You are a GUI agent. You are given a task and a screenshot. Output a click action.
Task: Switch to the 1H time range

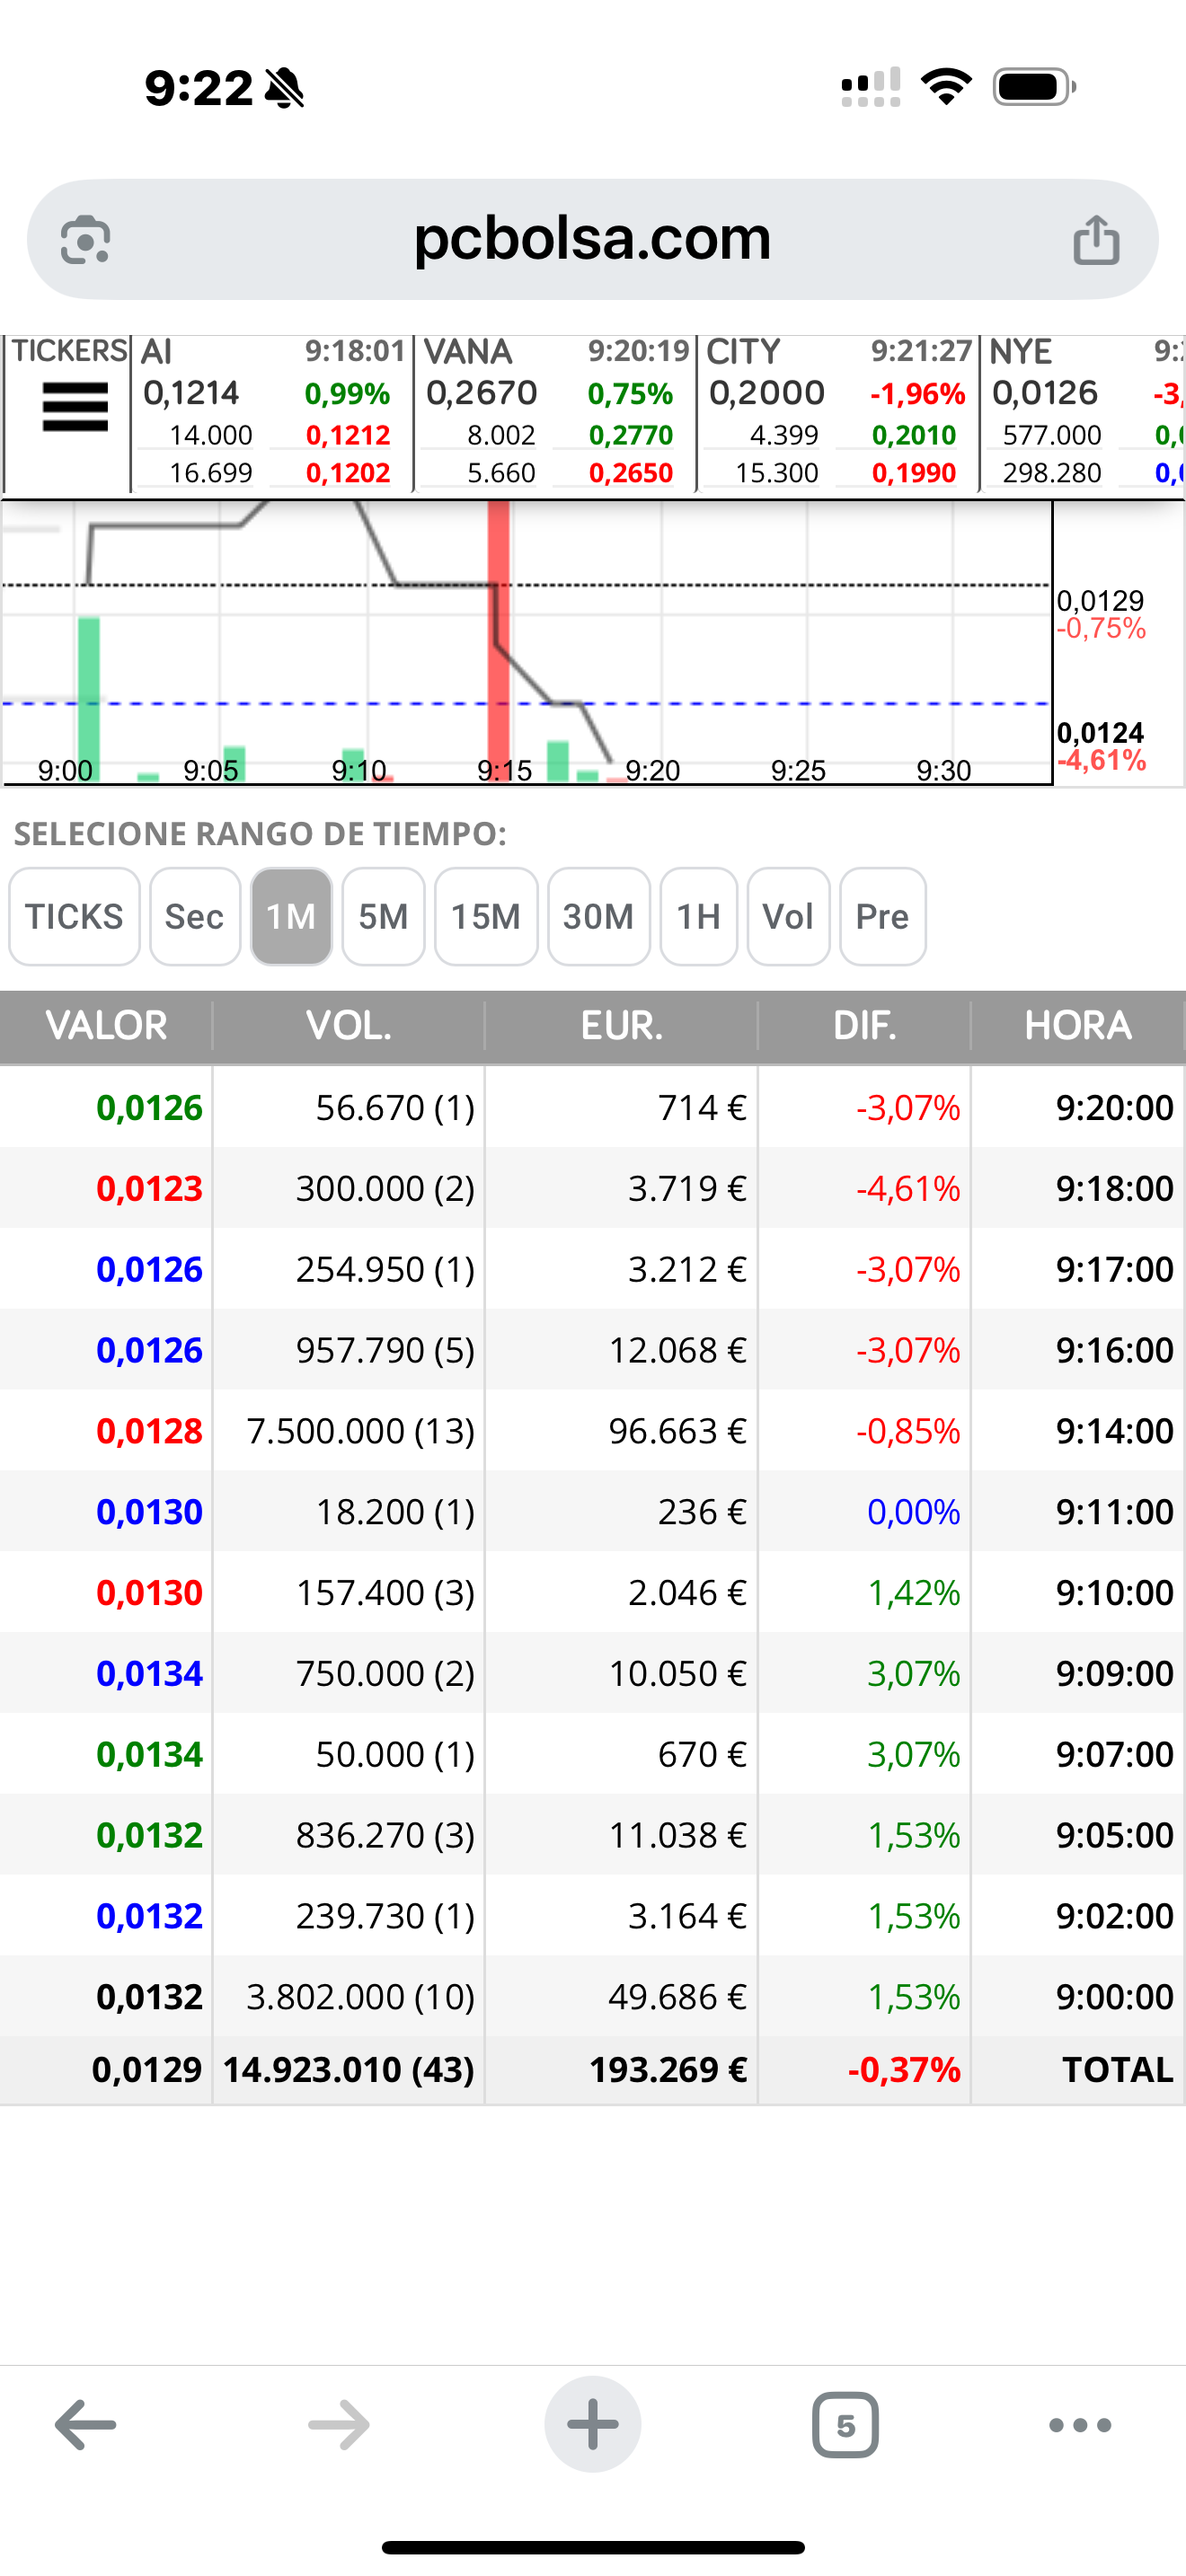pos(698,916)
